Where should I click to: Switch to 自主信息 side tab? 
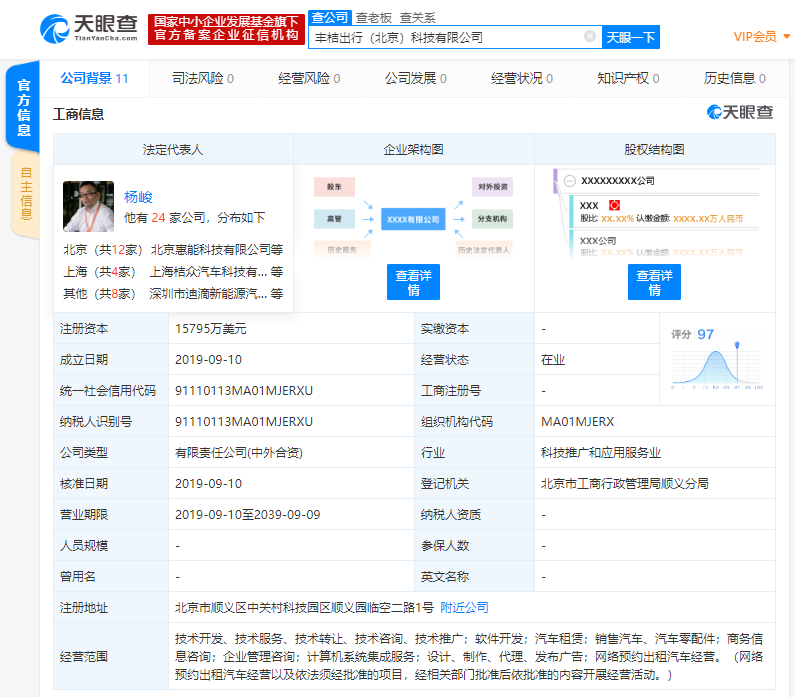(x=25, y=194)
